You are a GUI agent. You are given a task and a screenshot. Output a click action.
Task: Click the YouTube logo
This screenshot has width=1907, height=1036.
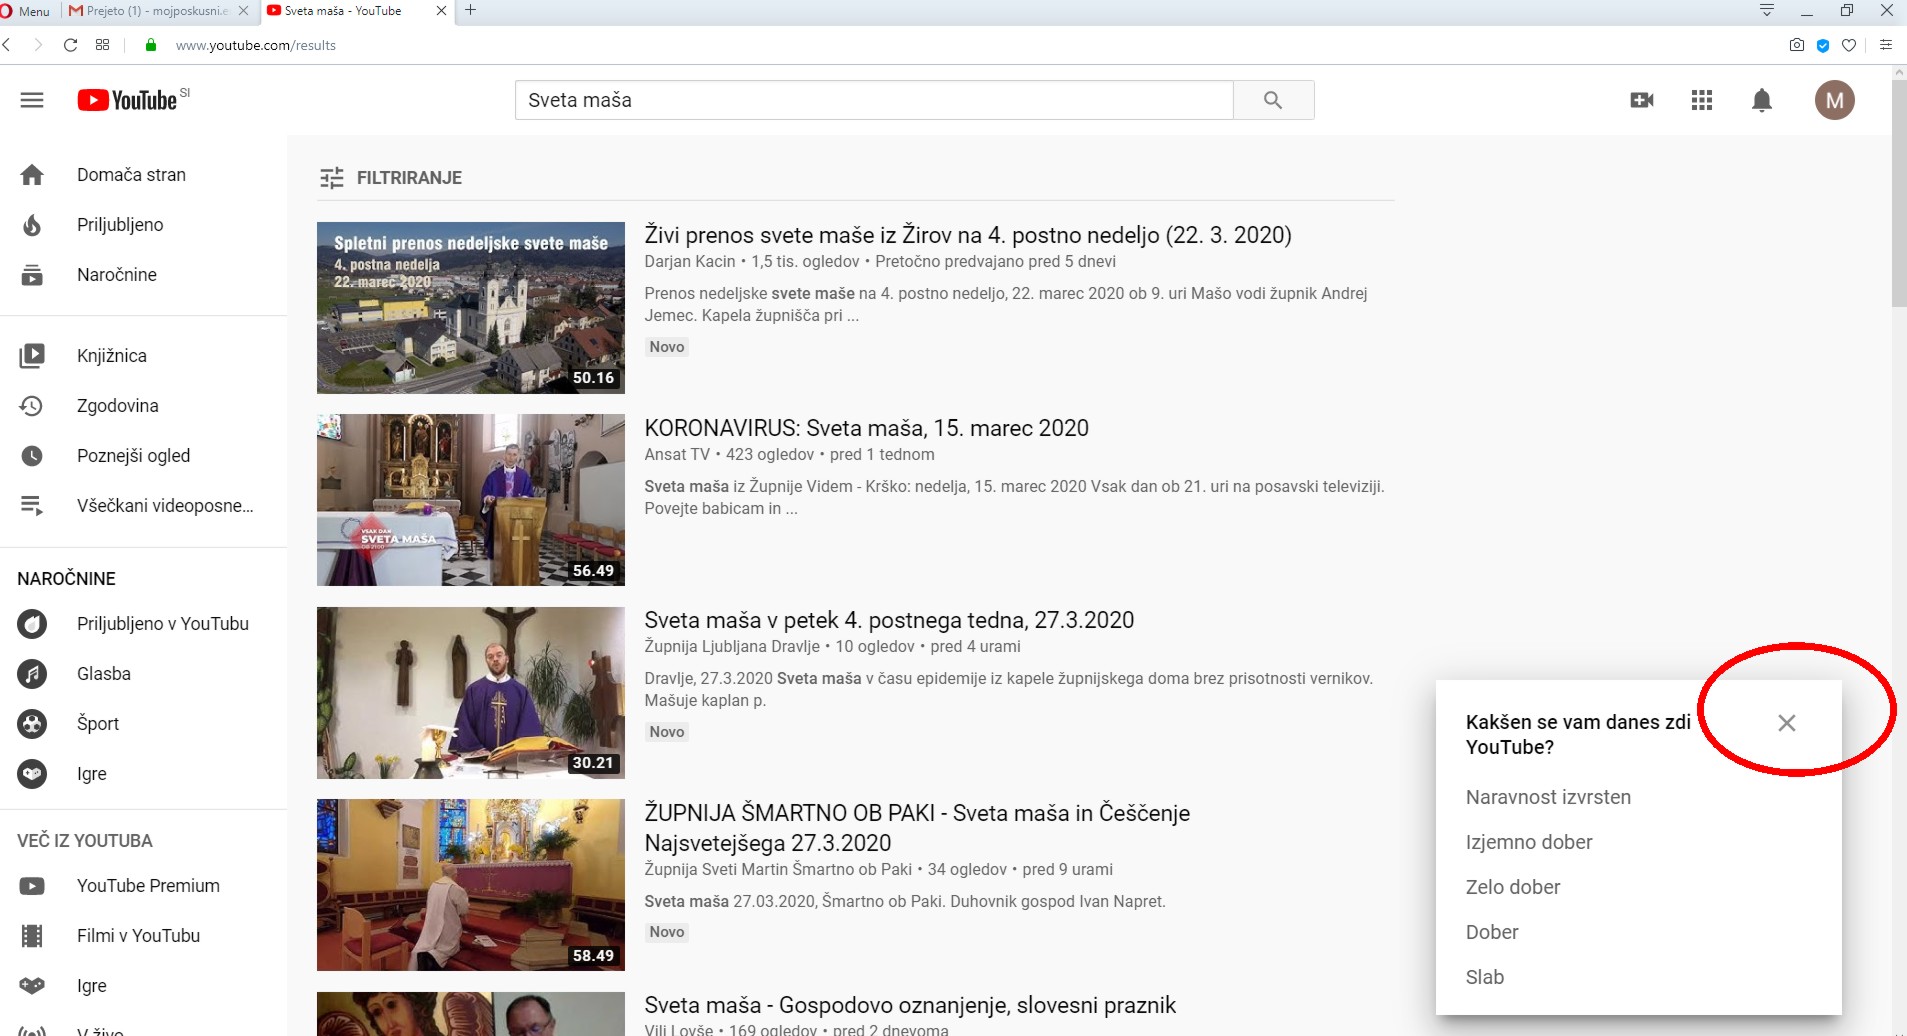128,100
